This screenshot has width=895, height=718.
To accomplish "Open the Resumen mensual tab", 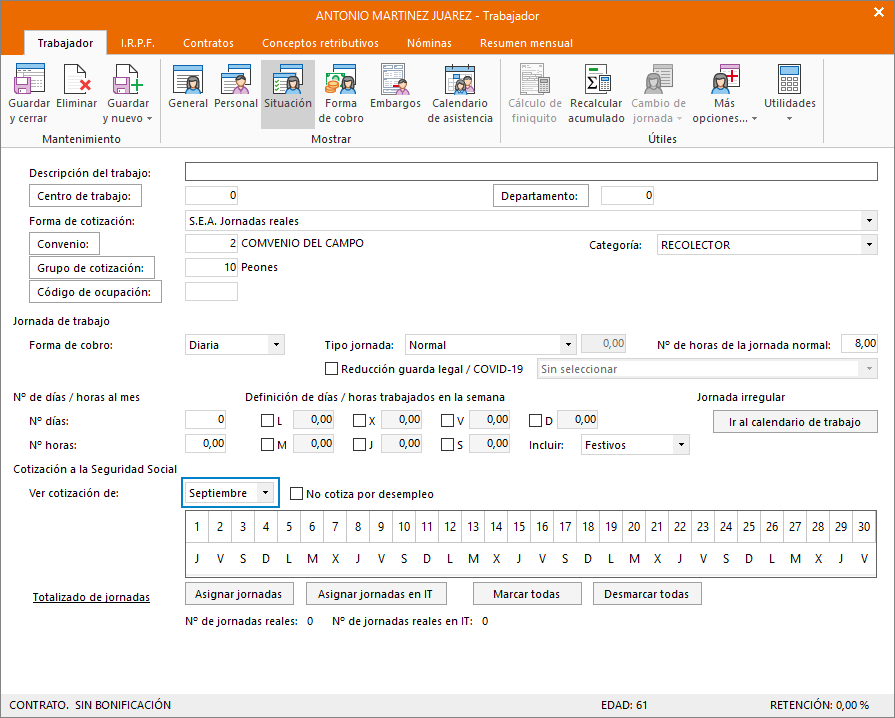I will tap(526, 43).
